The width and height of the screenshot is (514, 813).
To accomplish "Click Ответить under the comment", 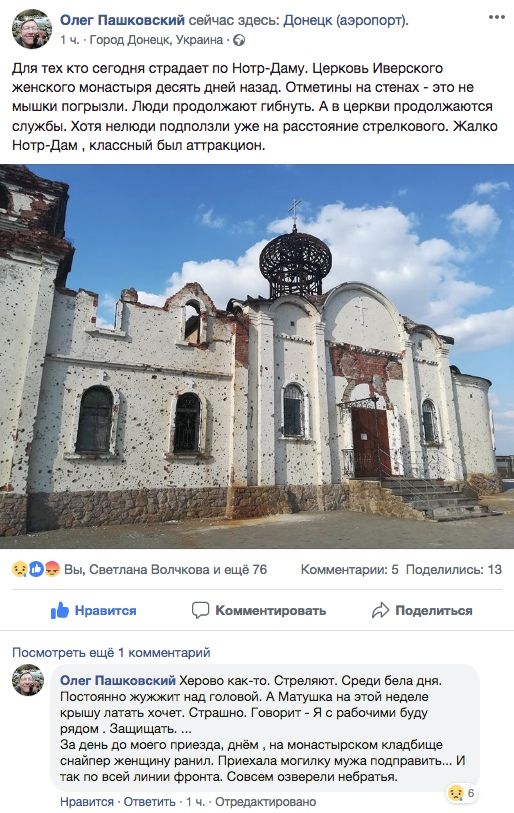I will pos(149,802).
